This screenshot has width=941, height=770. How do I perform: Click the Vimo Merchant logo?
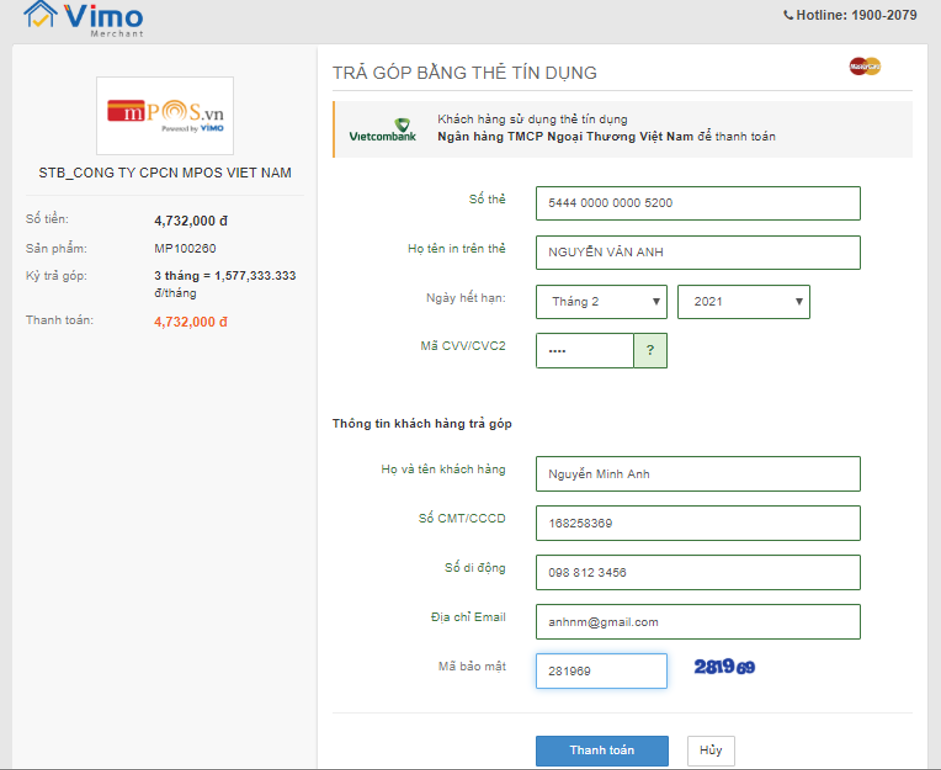click(84, 17)
